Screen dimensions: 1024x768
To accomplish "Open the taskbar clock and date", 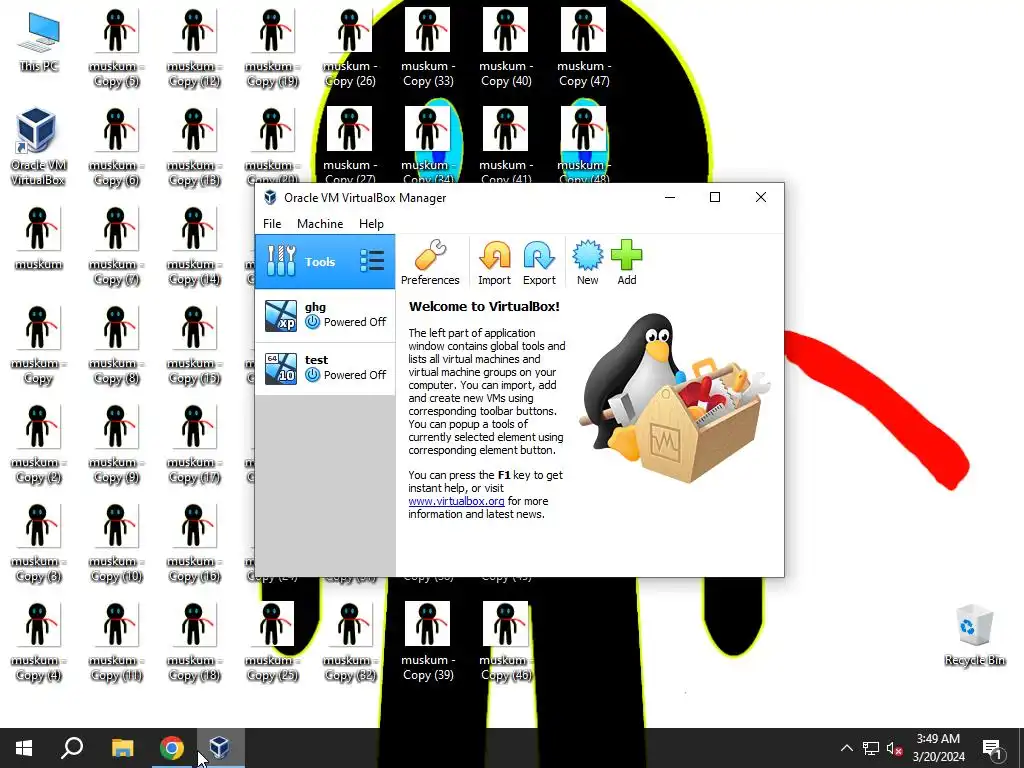I will pos(938,748).
